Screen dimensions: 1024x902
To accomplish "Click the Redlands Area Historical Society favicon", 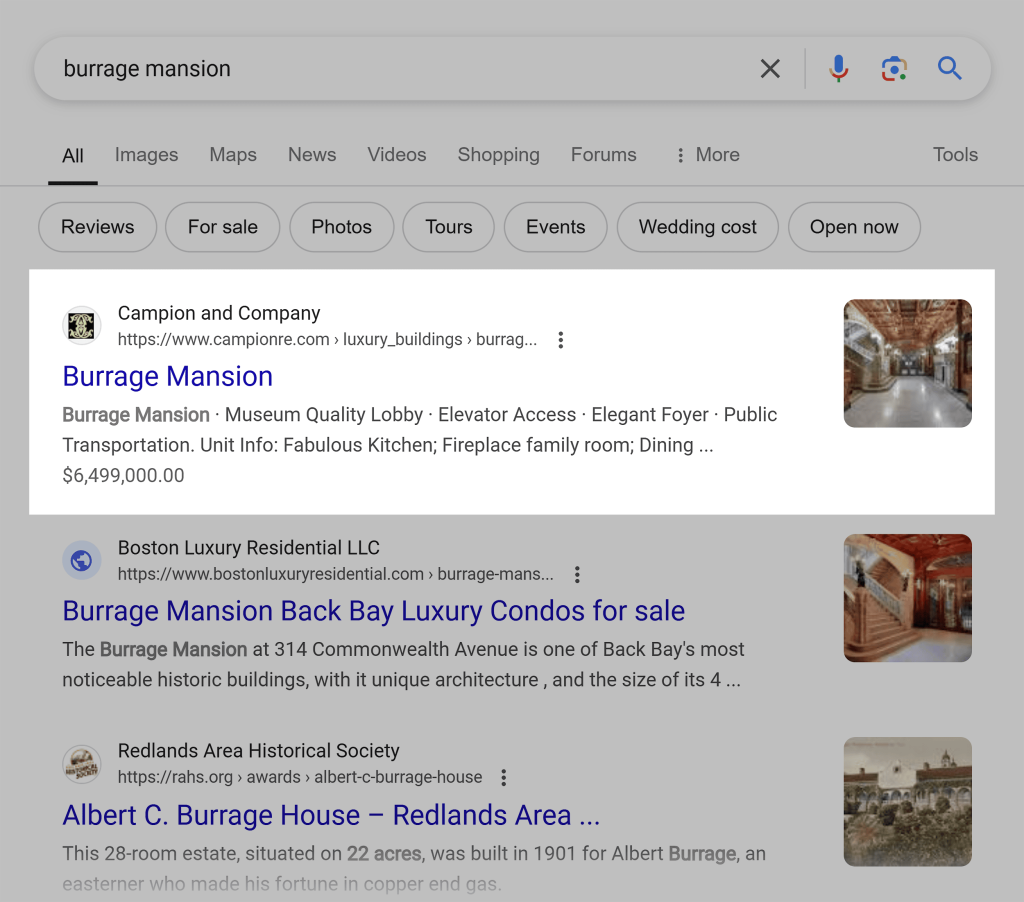I will pos(82,764).
